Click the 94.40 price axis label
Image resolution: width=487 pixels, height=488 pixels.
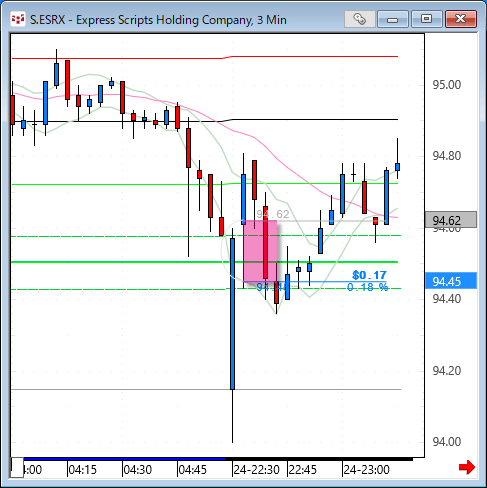tap(447, 299)
